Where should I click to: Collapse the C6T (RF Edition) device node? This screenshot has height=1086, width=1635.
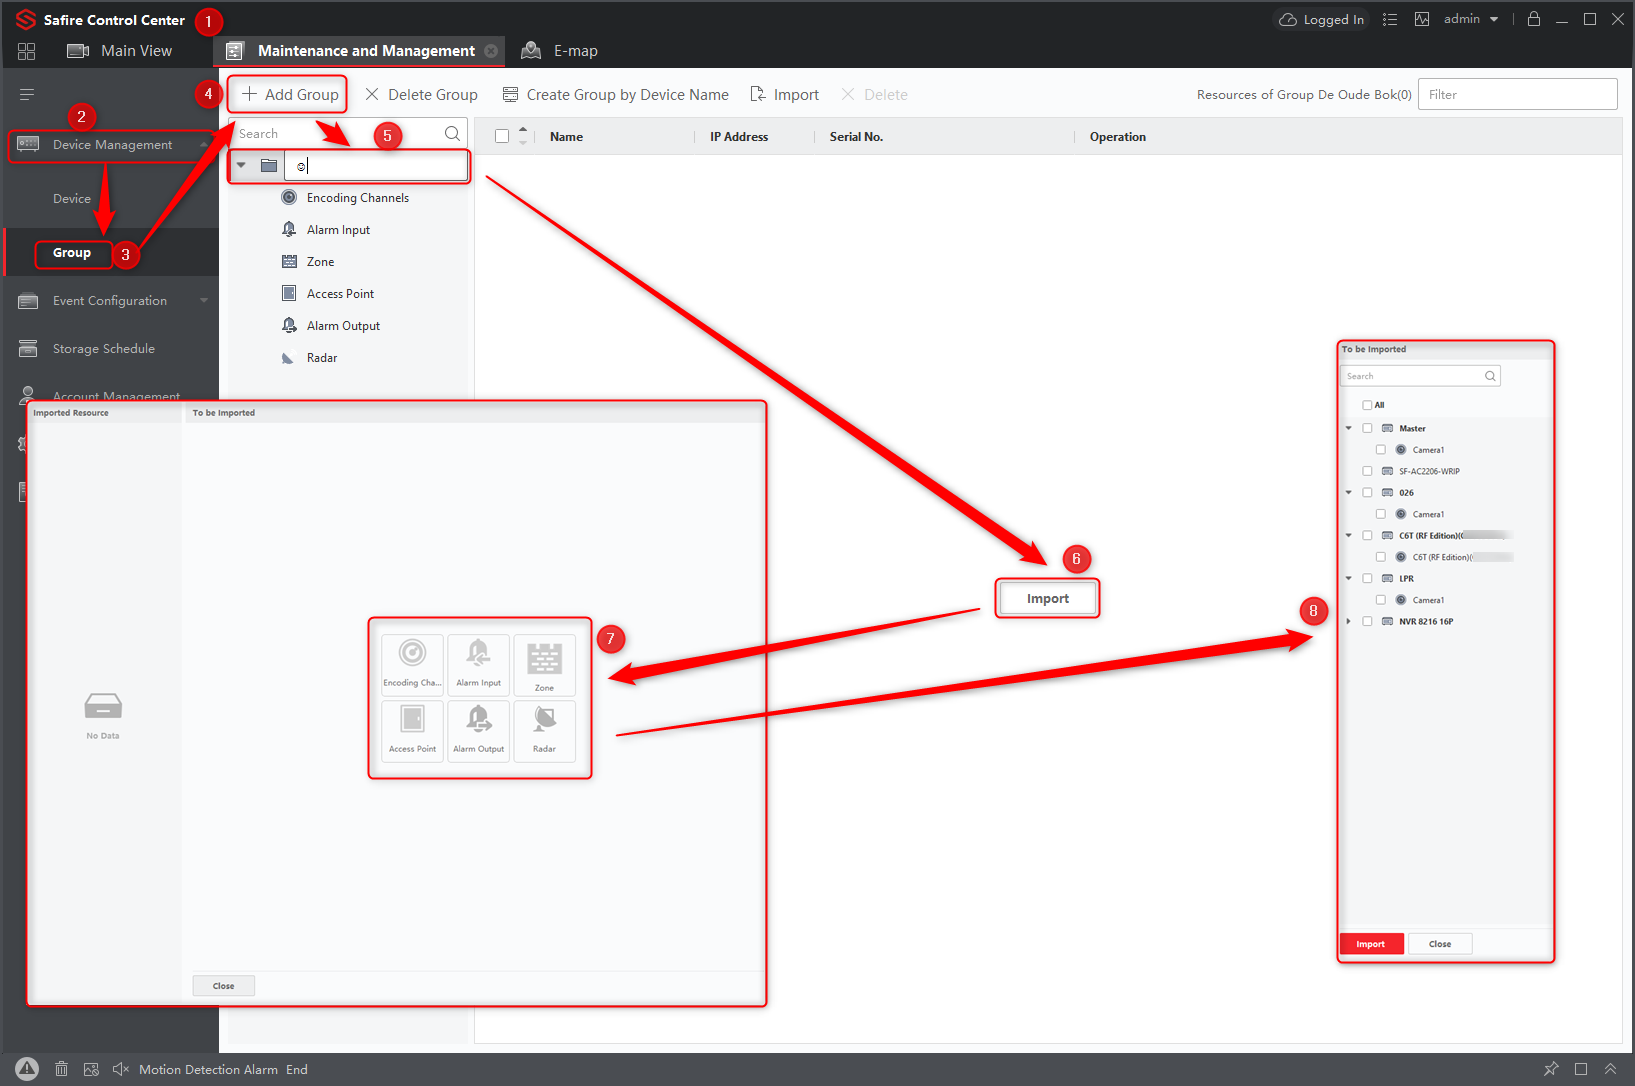click(1349, 535)
